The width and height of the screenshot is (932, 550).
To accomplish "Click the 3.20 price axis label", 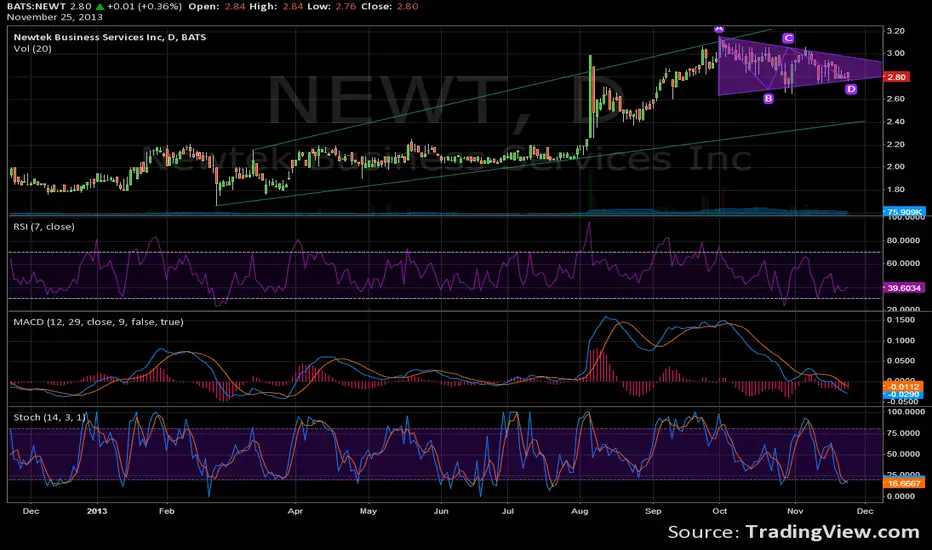I will [896, 31].
